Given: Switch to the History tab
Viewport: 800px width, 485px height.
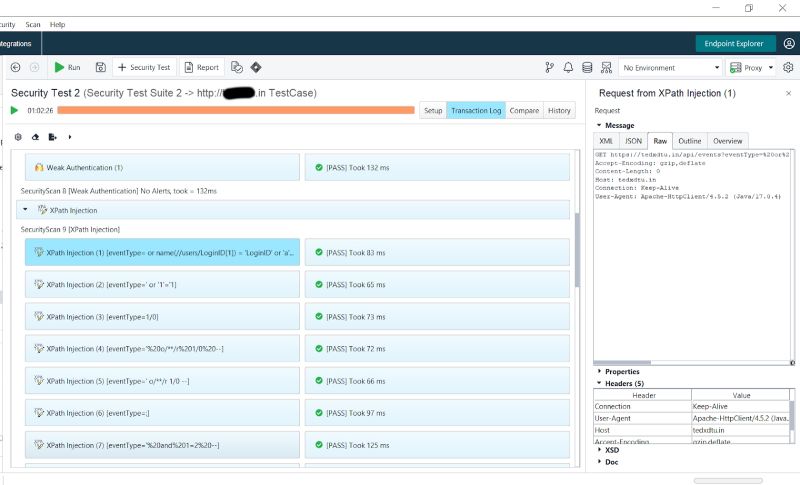Looking at the screenshot, I should coord(559,110).
